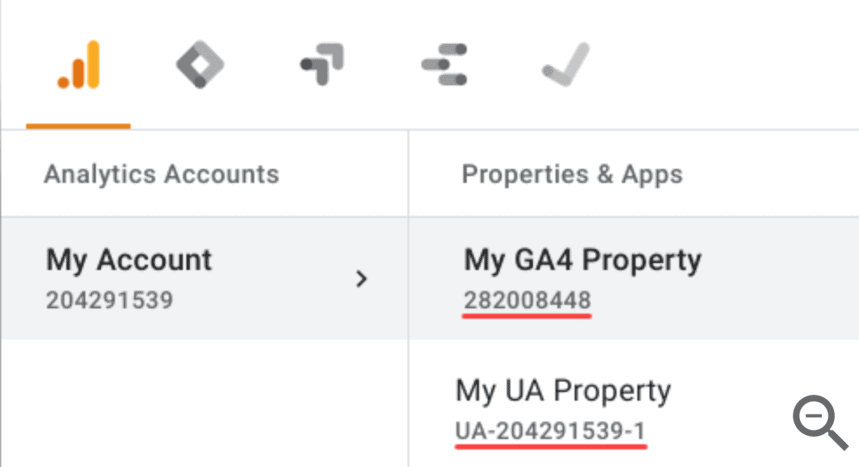Screen dimensions: 859x467
Task: Click the red underline beneath UA-204291539-1
Action: tap(550, 446)
